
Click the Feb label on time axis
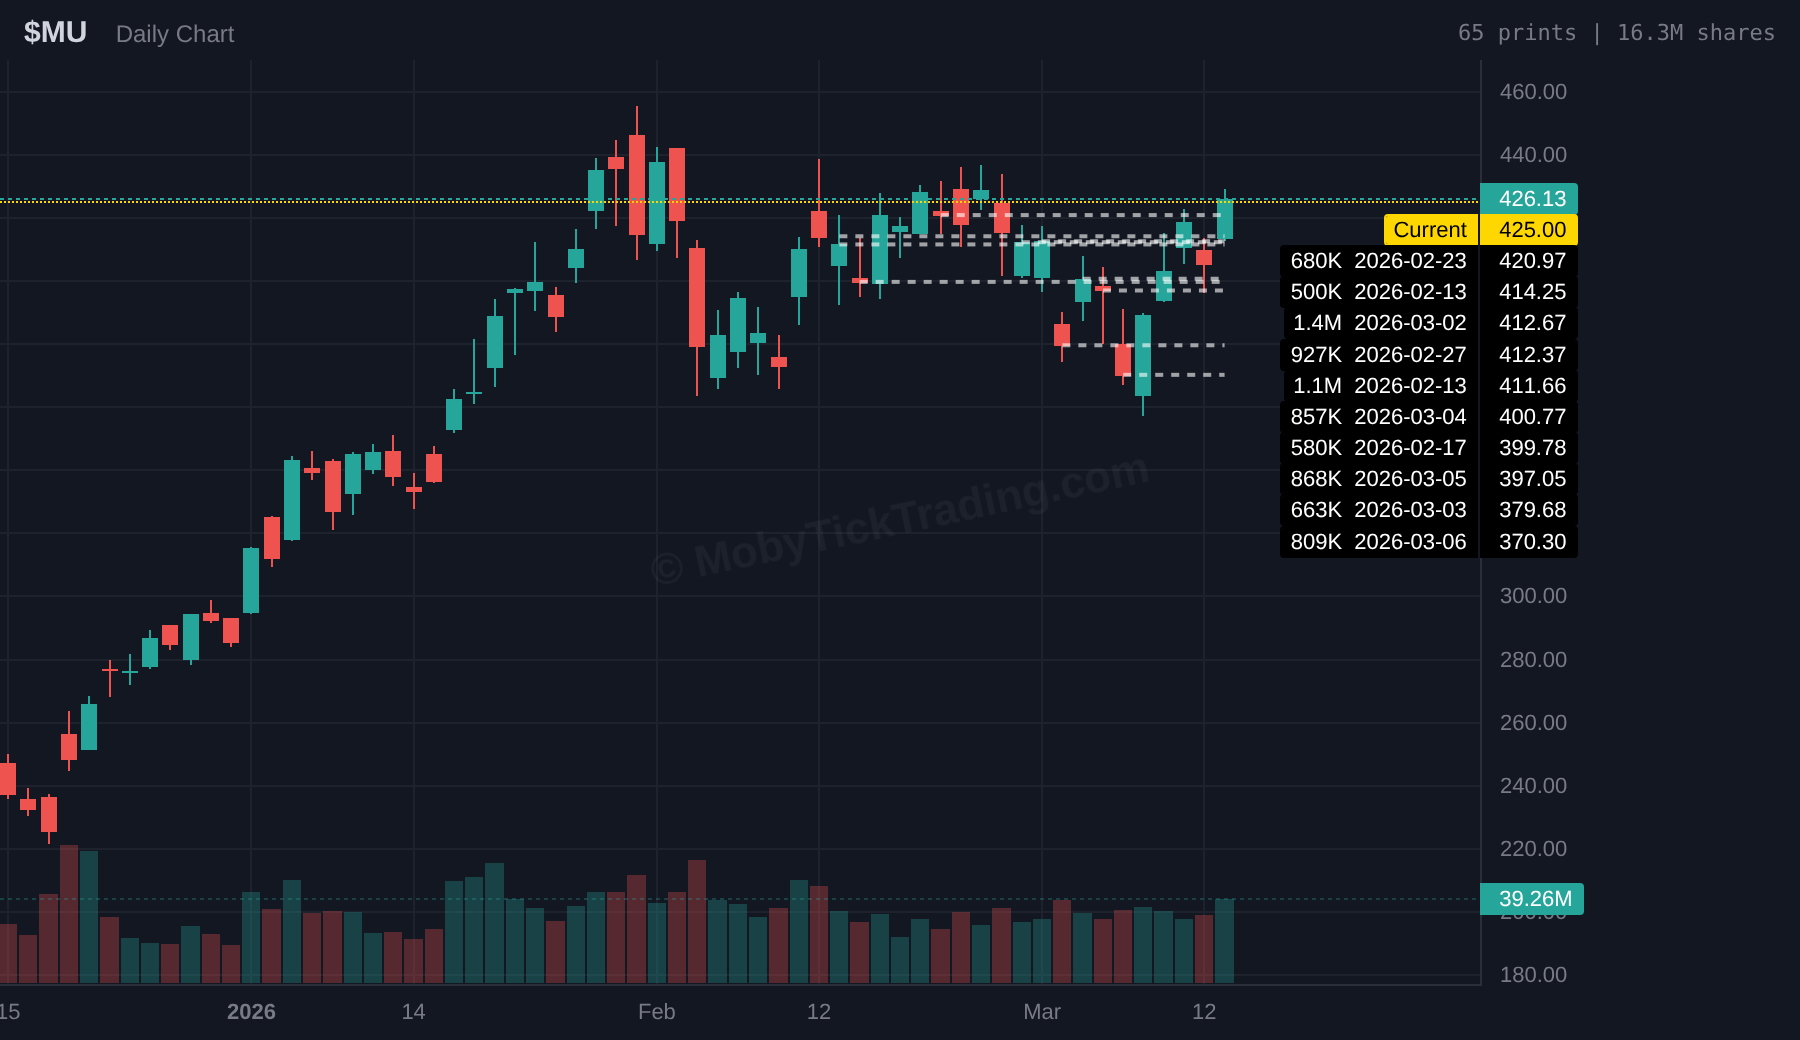pyautogui.click(x=656, y=1012)
